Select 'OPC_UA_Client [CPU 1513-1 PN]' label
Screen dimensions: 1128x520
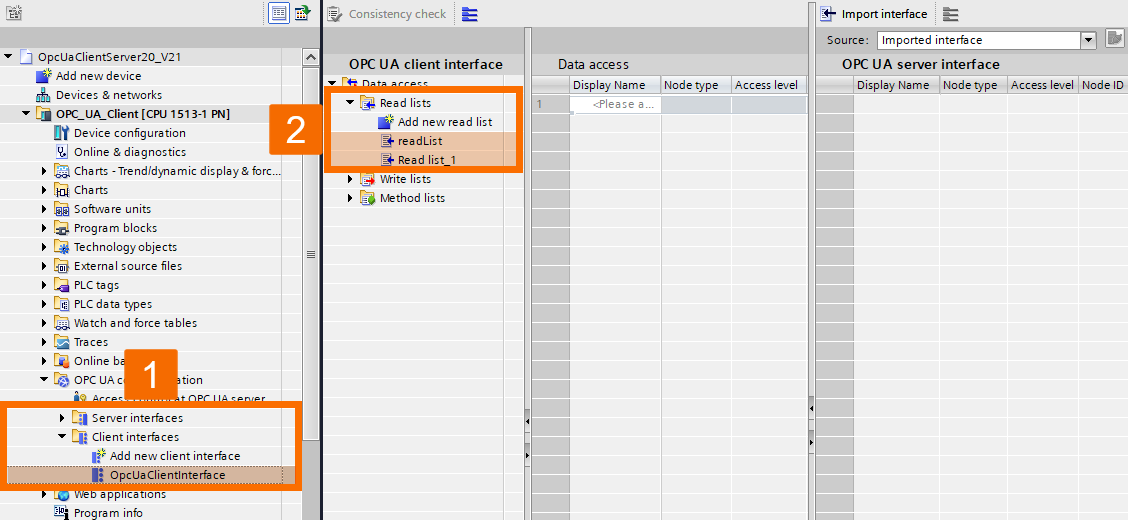(x=143, y=114)
